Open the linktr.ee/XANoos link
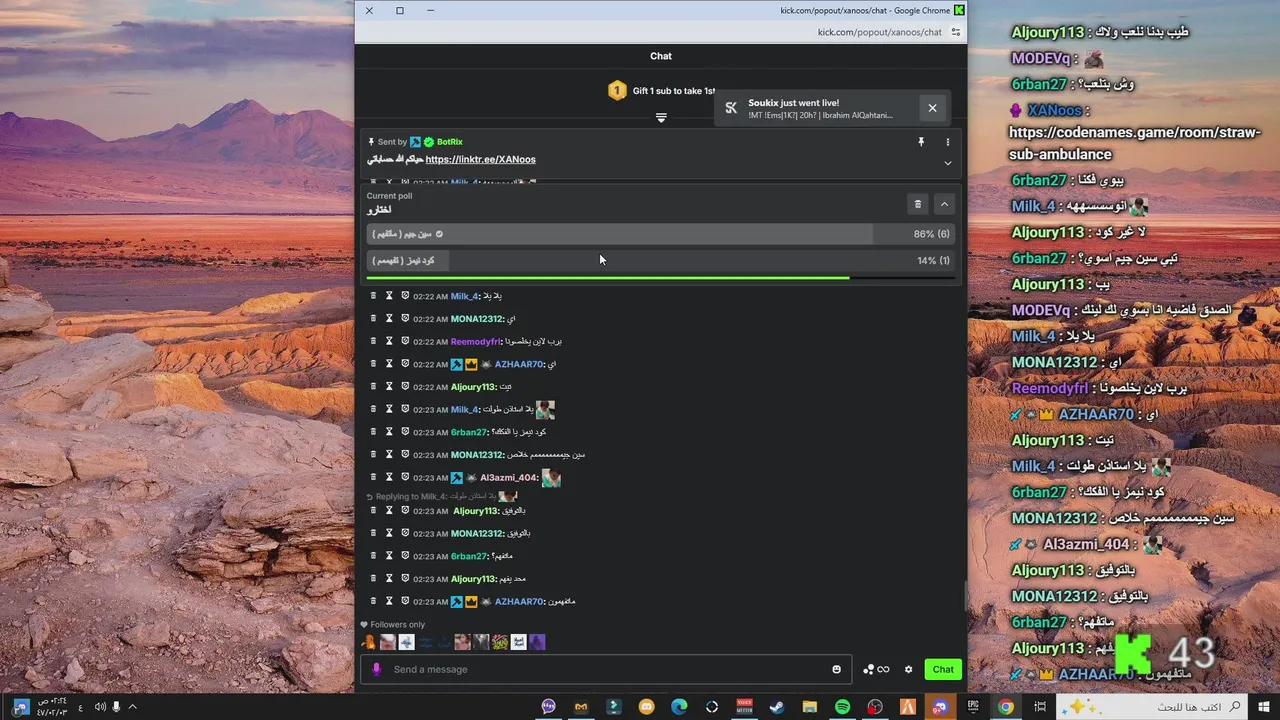 (480, 159)
